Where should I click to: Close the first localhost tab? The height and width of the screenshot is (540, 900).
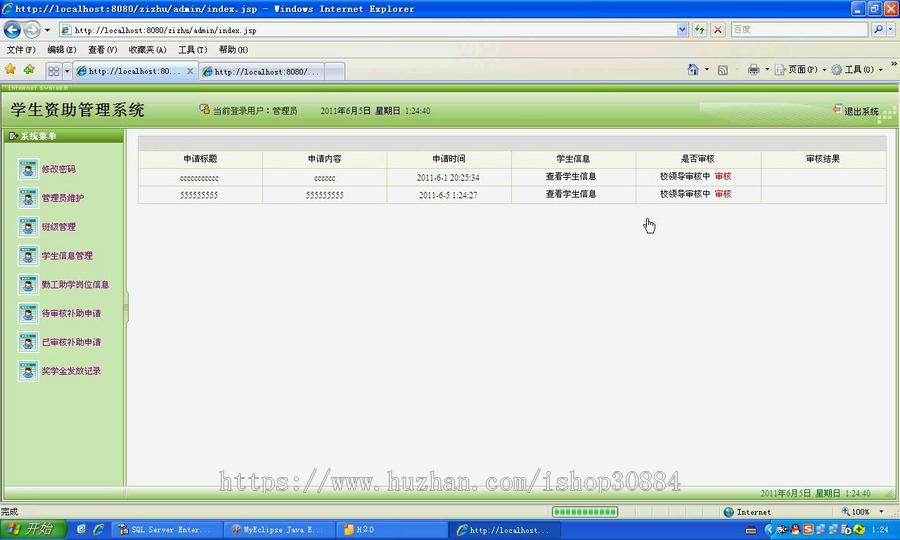click(x=190, y=71)
